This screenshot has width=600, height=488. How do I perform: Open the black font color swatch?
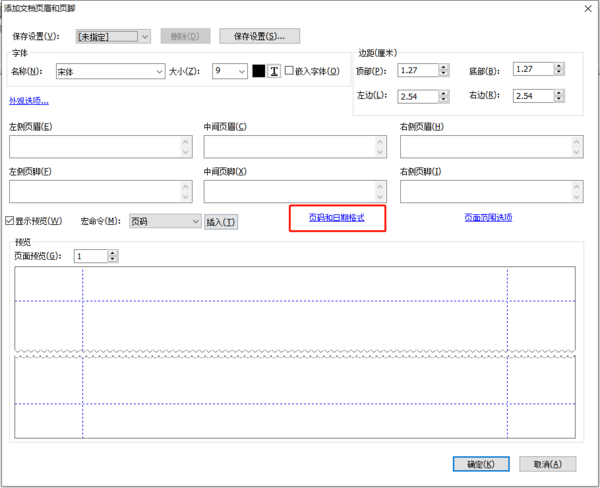tap(259, 72)
